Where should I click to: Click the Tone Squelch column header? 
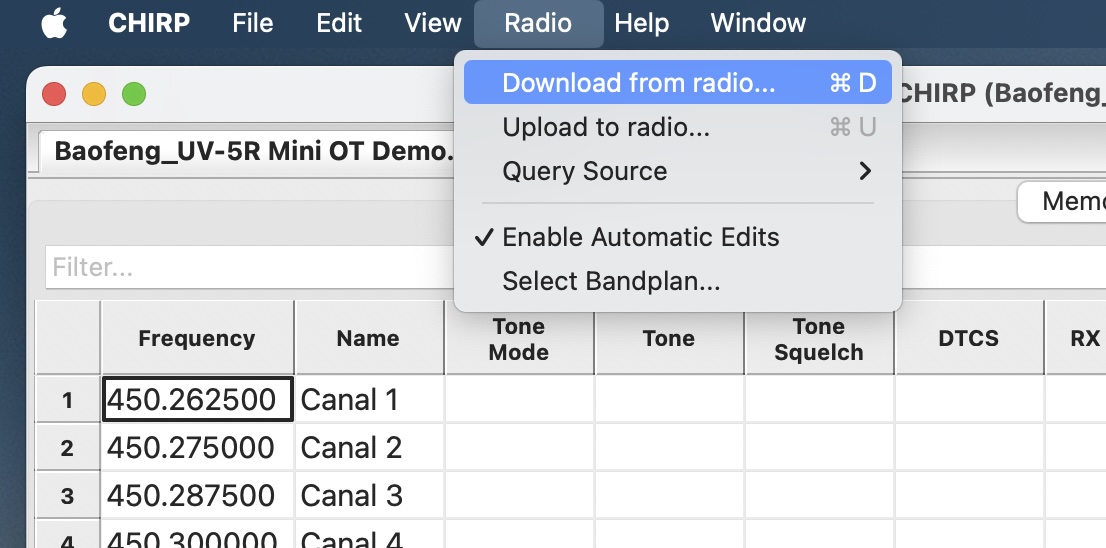tap(818, 338)
